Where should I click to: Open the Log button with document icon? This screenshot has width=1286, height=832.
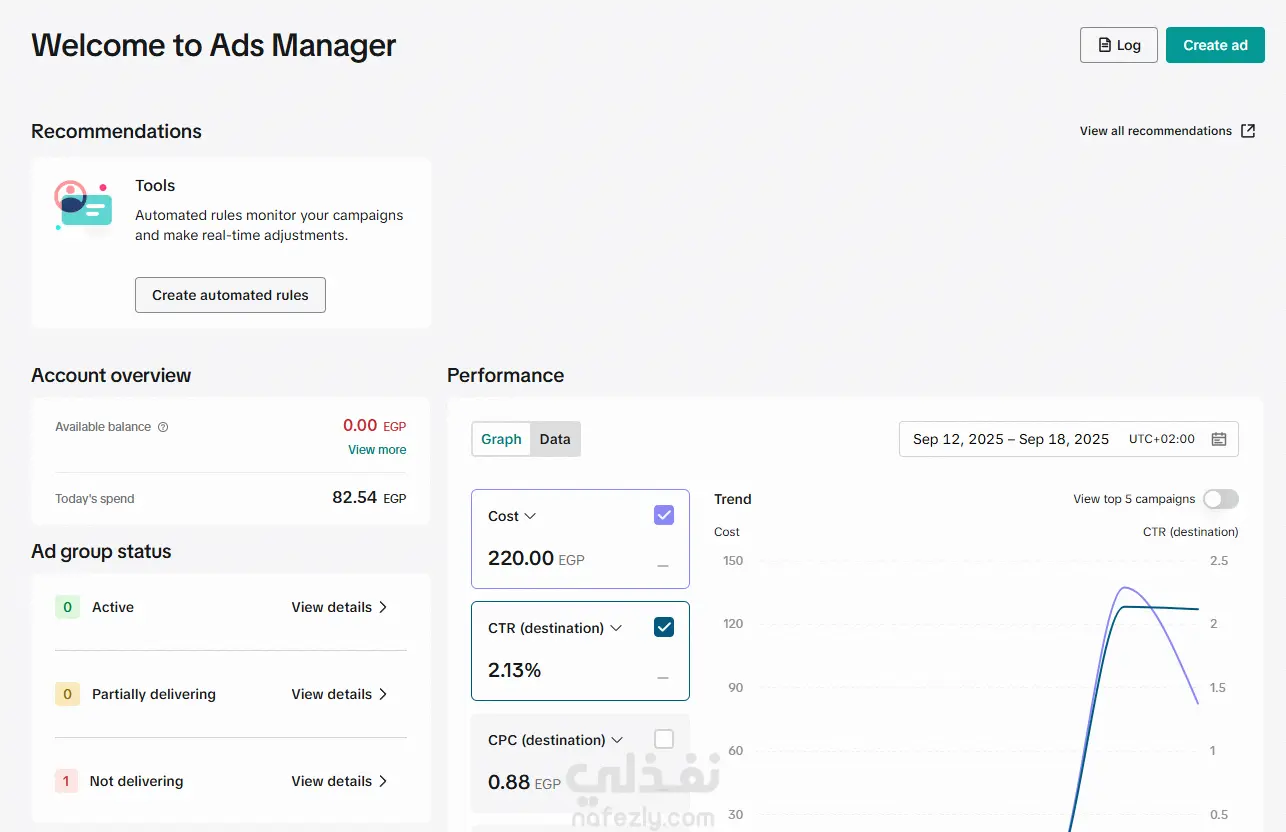[x=1118, y=45]
